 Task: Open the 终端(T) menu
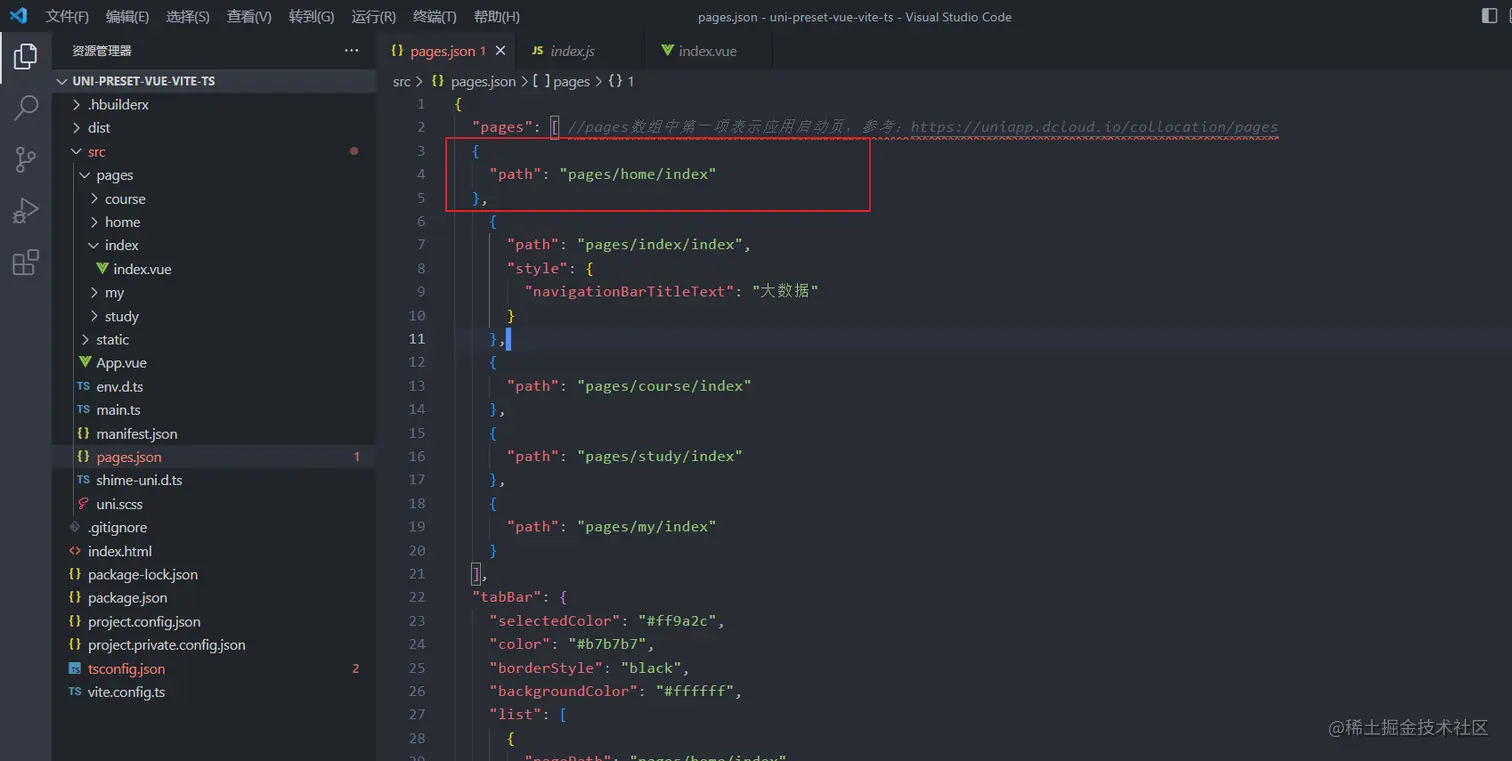[x=434, y=17]
